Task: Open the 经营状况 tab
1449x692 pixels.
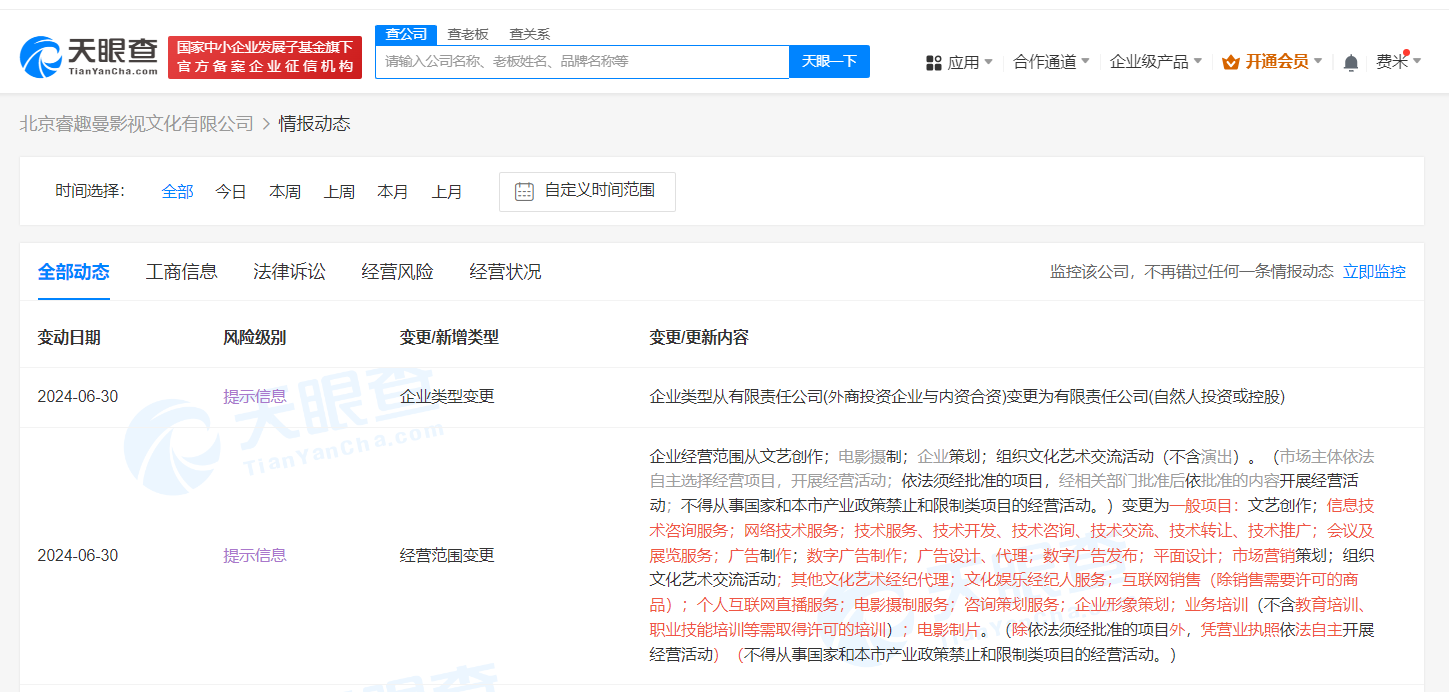Action: 504,271
